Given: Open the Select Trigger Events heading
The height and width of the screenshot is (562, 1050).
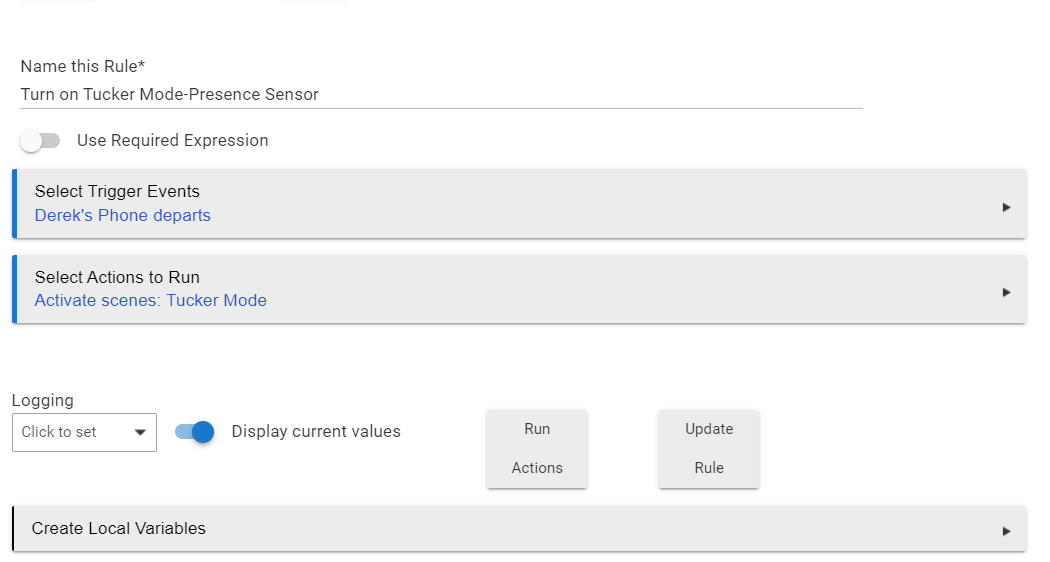Looking at the screenshot, I should pyautogui.click(x=117, y=192).
